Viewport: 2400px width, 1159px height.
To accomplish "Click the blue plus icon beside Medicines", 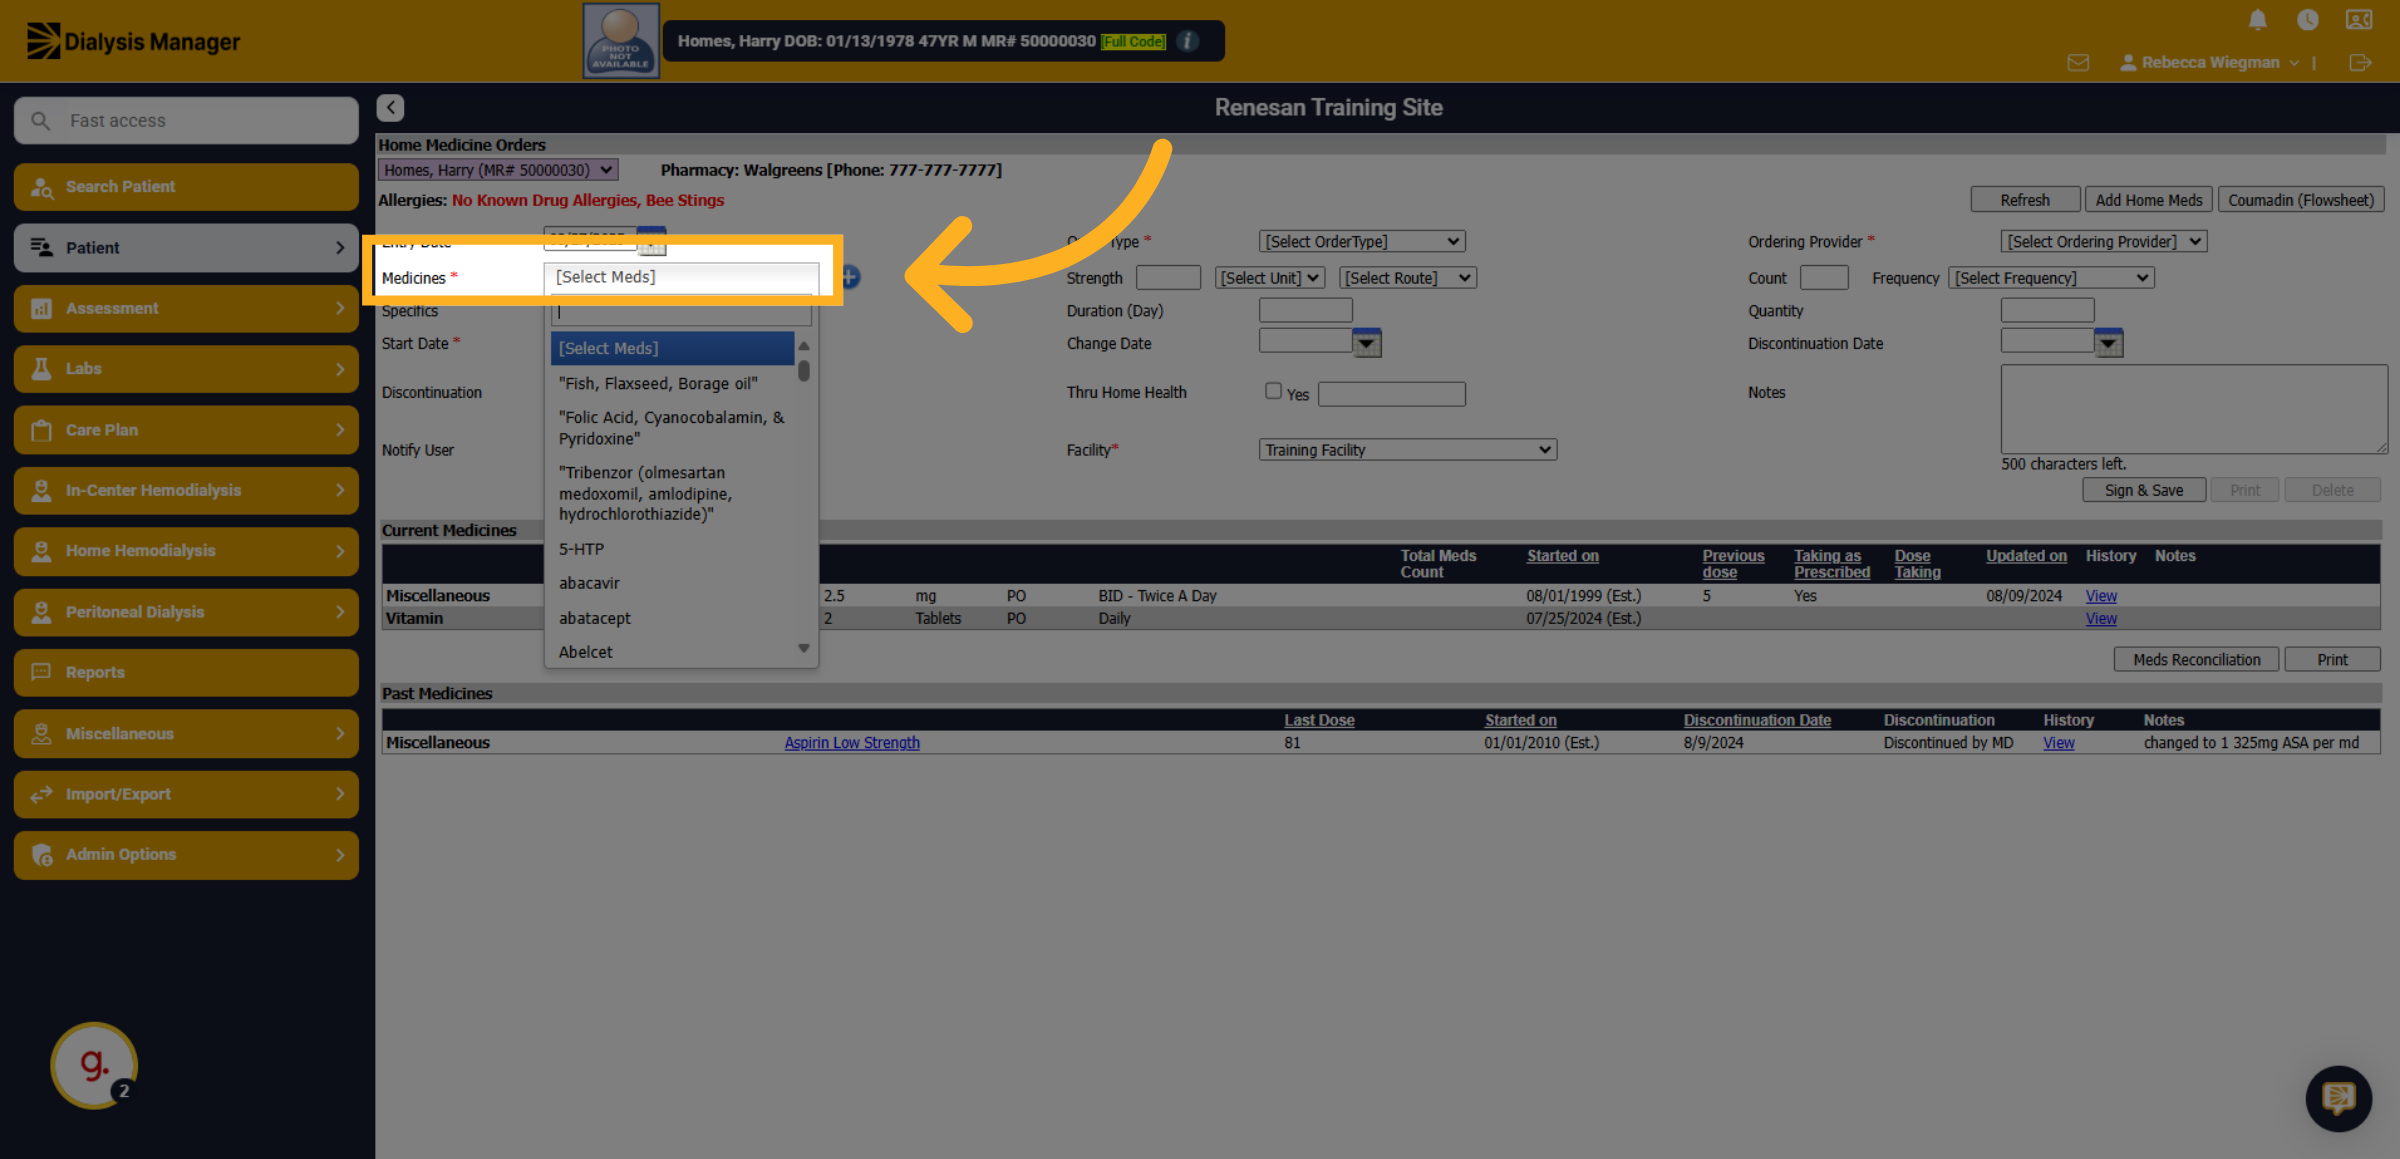I will 851,277.
